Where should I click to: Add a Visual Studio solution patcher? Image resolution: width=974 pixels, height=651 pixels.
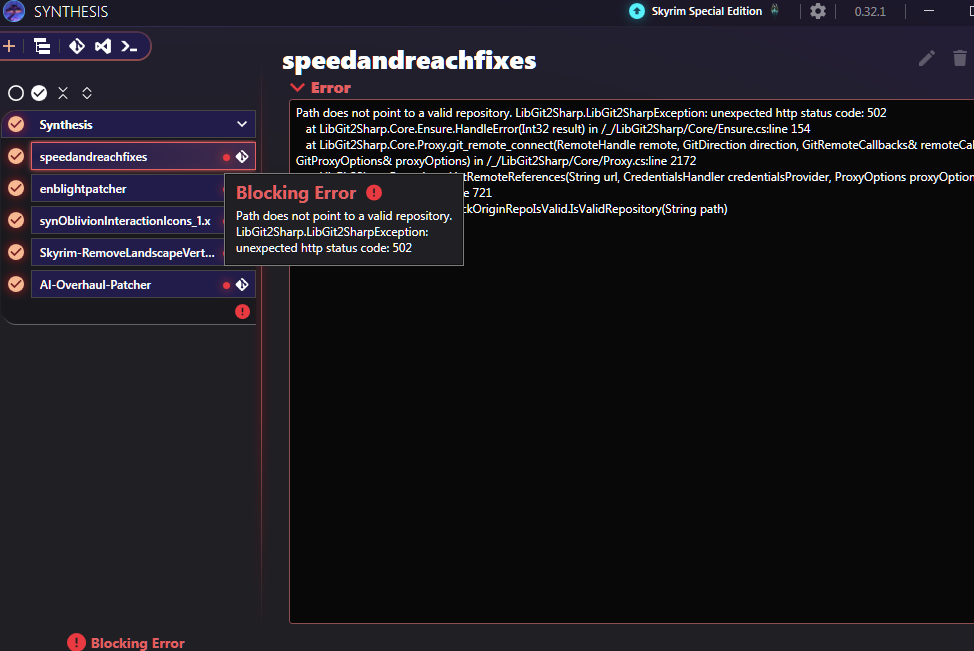pyautogui.click(x=103, y=46)
